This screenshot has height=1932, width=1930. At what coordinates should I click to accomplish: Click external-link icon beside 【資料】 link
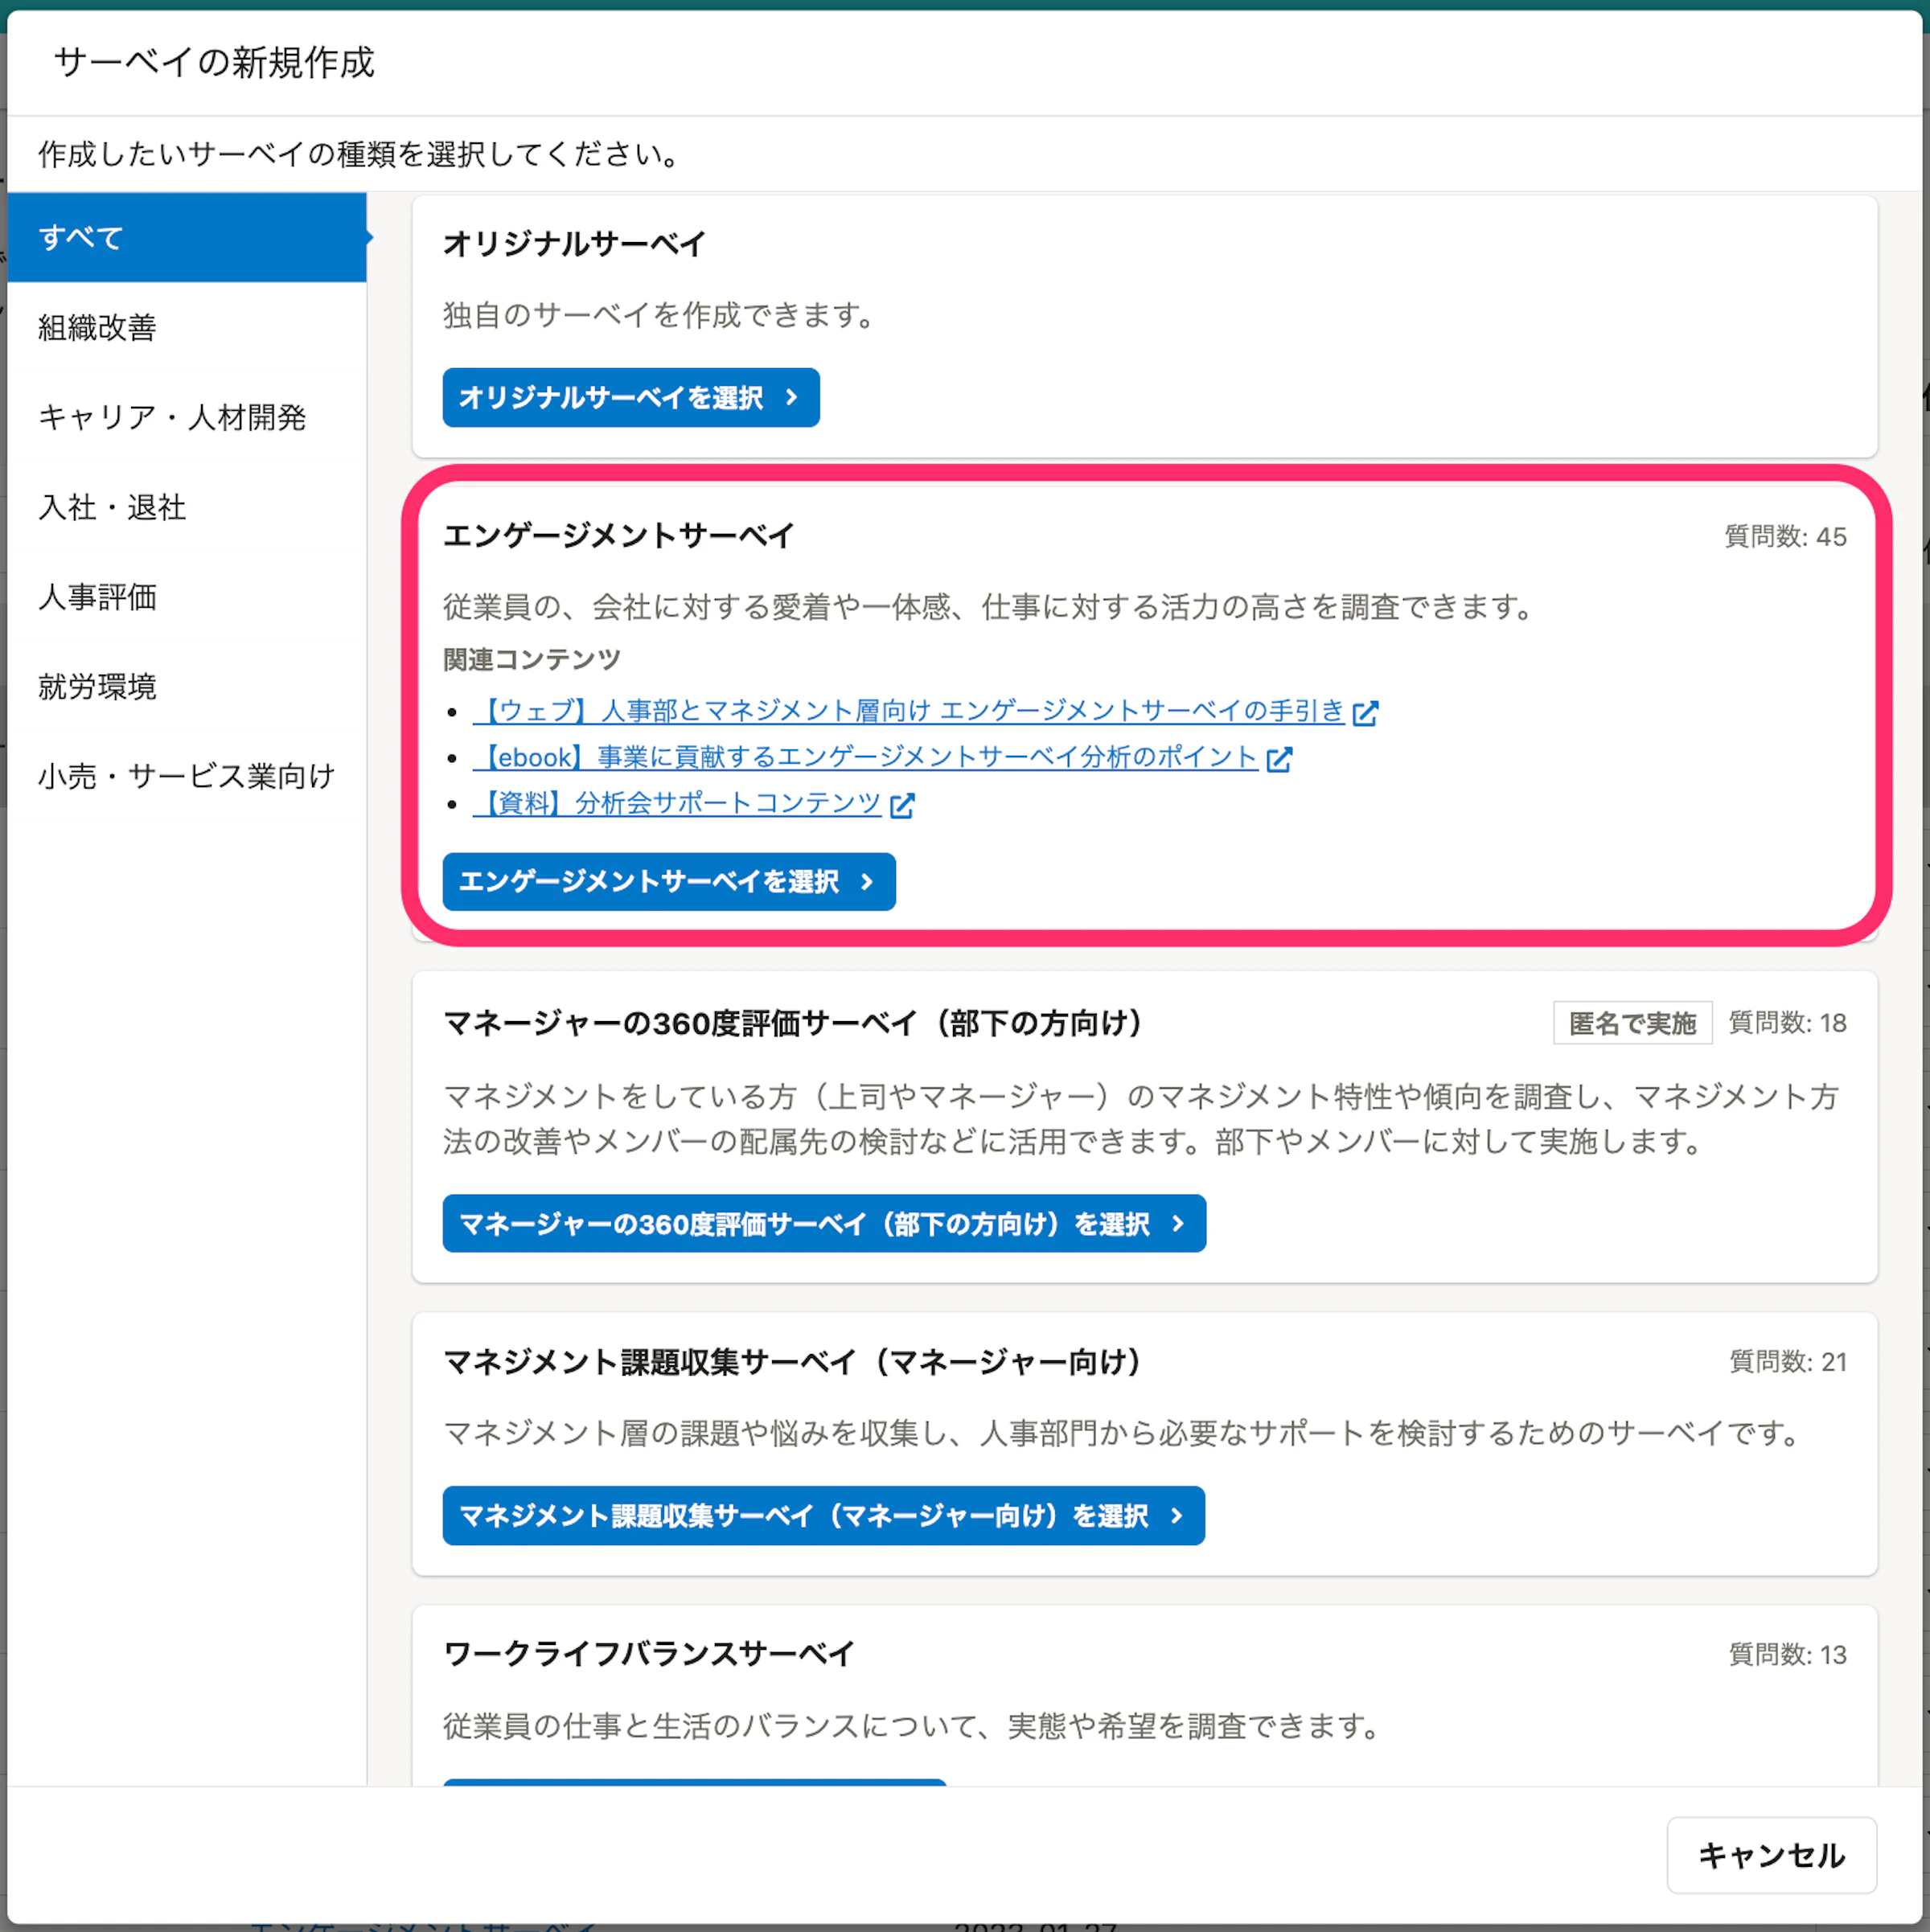tap(902, 806)
